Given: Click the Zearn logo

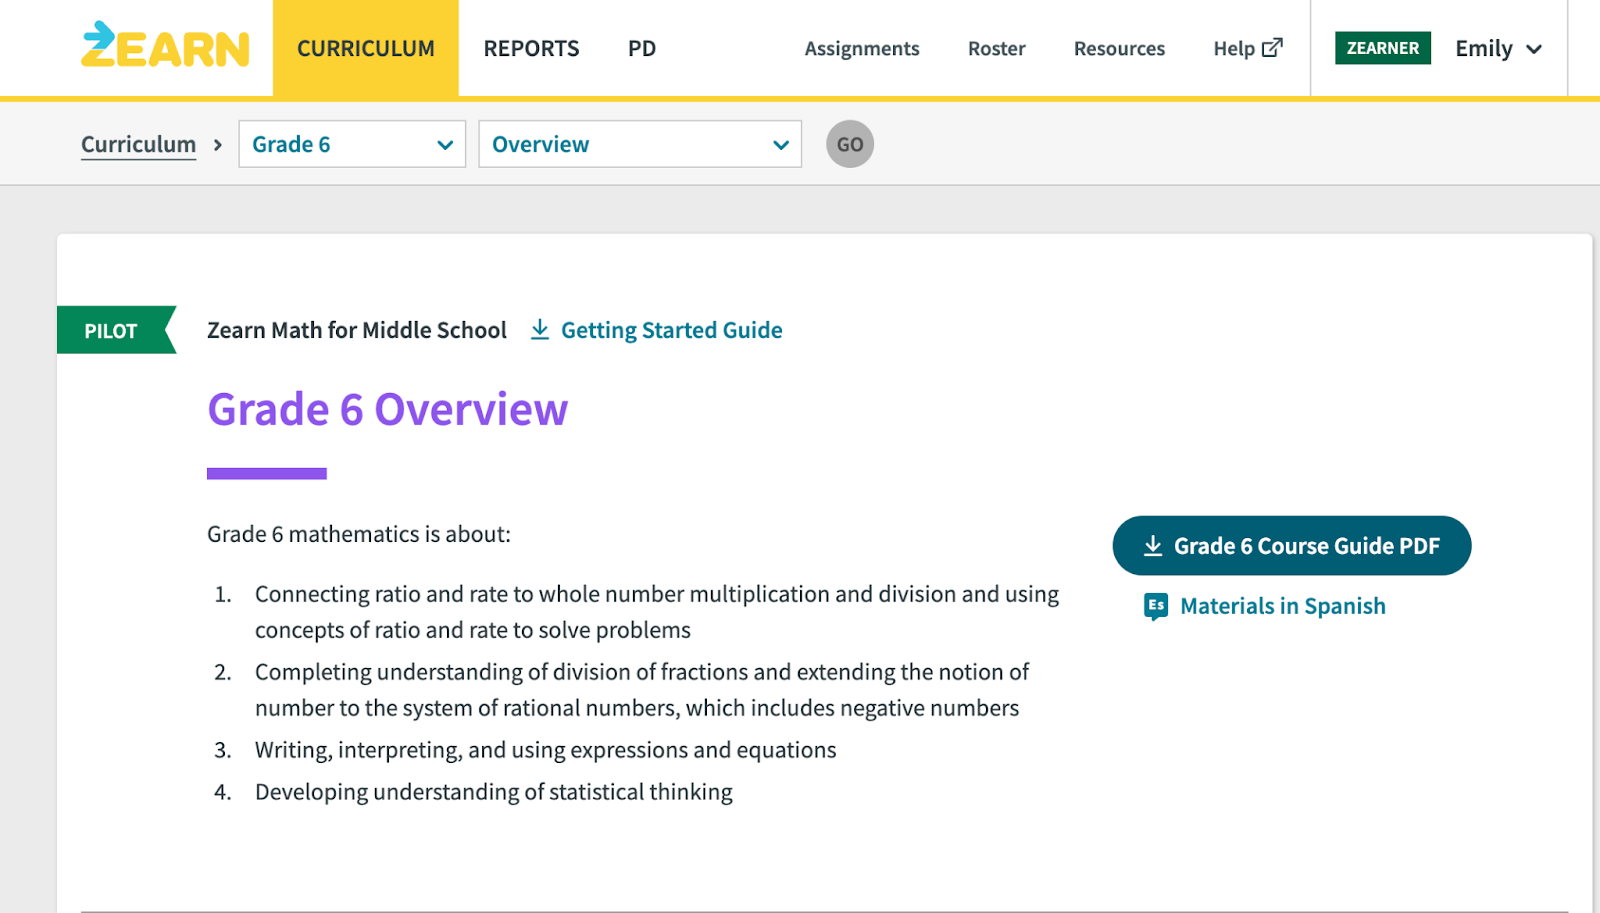Looking at the screenshot, I should (x=165, y=45).
